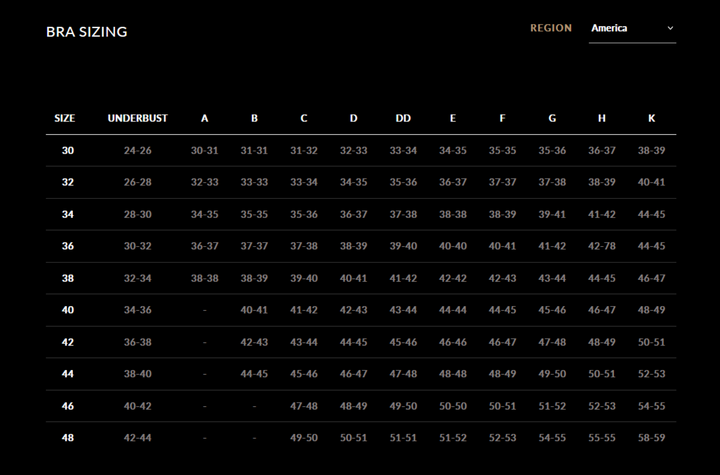Click the 42-78 value in row 36
This screenshot has width=720, height=475.
602,246
